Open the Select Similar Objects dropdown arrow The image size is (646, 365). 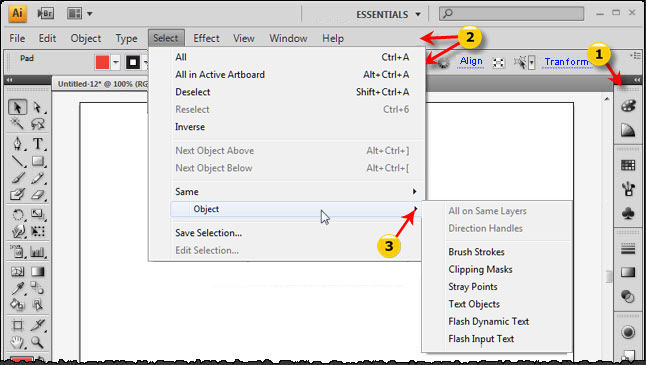click(532, 63)
